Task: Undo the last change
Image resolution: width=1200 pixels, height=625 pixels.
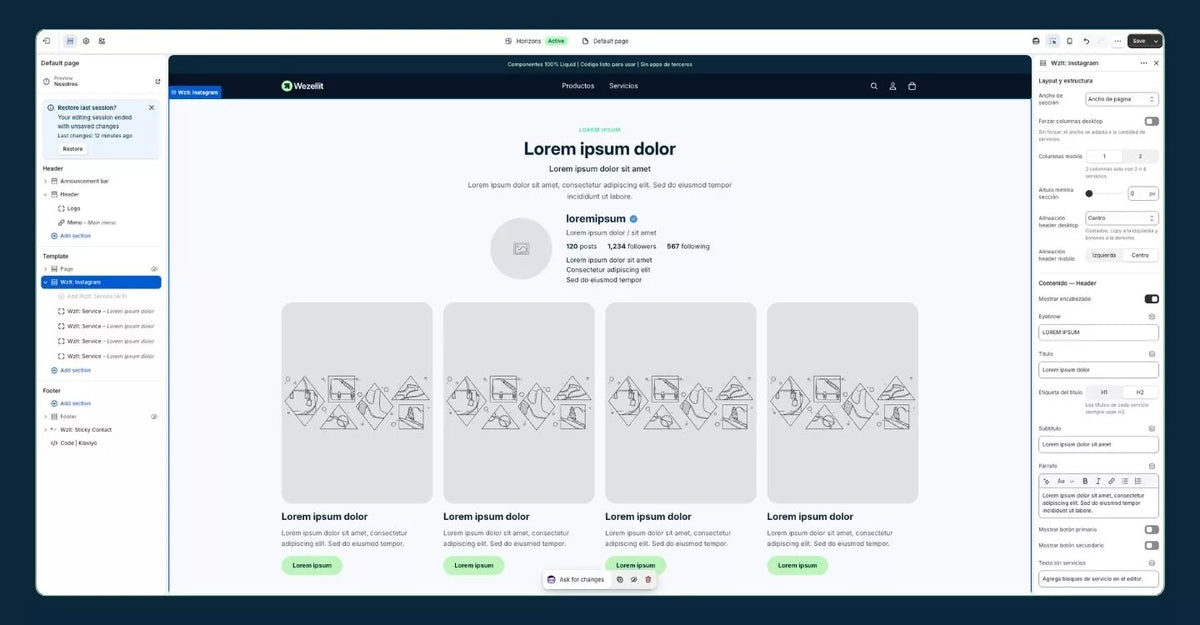Action: pyautogui.click(x=1086, y=41)
